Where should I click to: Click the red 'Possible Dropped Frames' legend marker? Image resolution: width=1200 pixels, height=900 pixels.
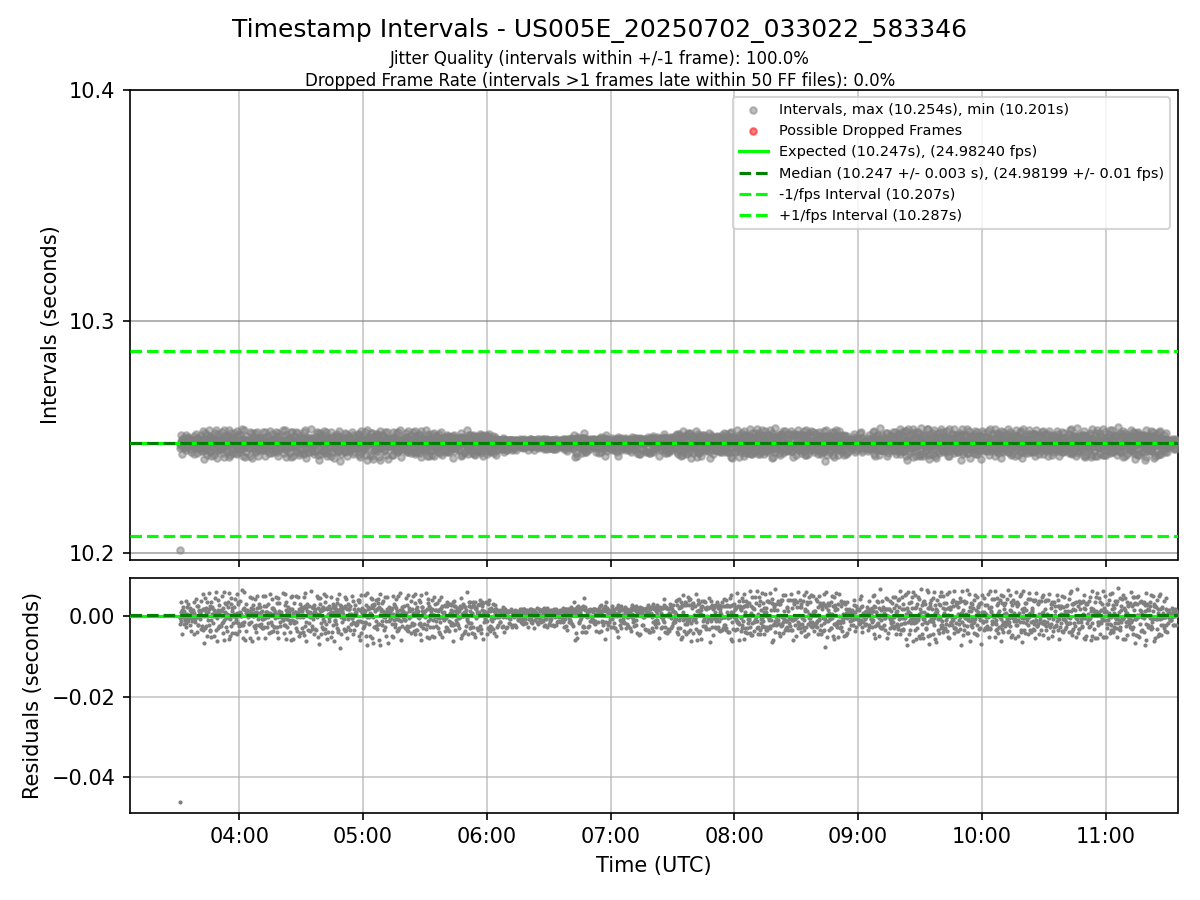point(754,131)
